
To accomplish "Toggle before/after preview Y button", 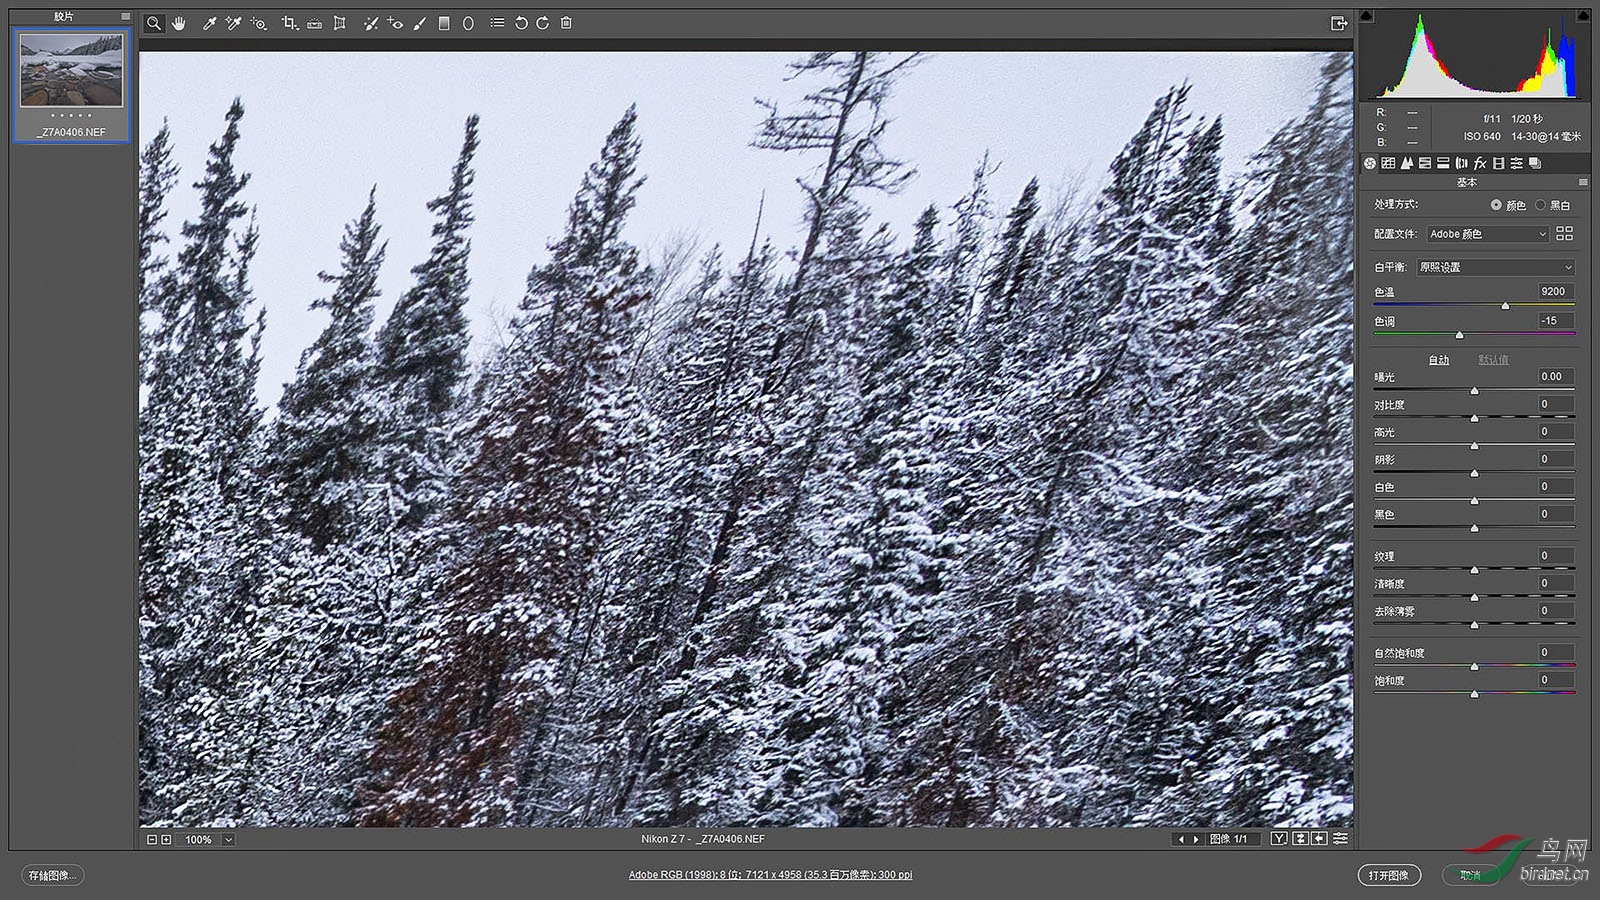I will tap(1279, 839).
